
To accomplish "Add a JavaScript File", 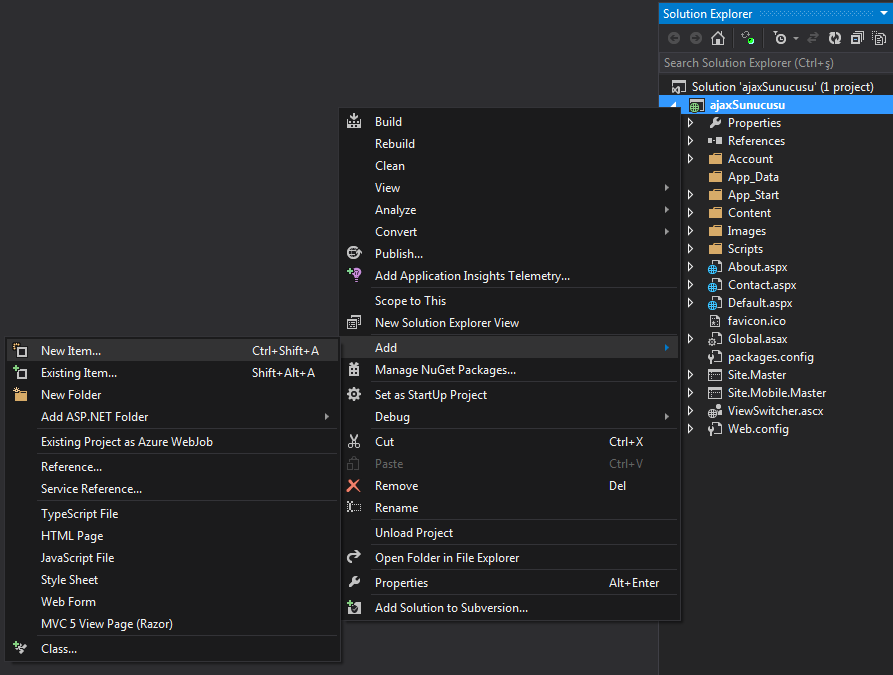I will (173, 558).
